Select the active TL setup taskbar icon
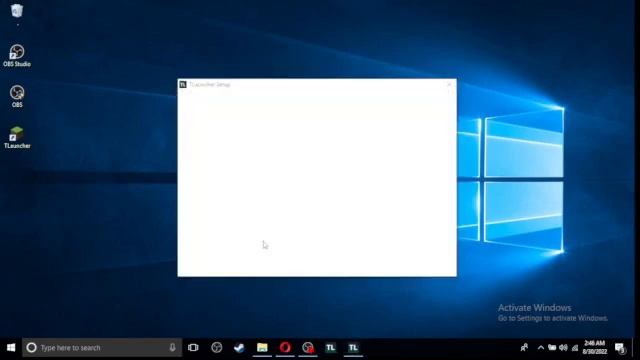This screenshot has width=640, height=360. pyautogui.click(x=353, y=348)
